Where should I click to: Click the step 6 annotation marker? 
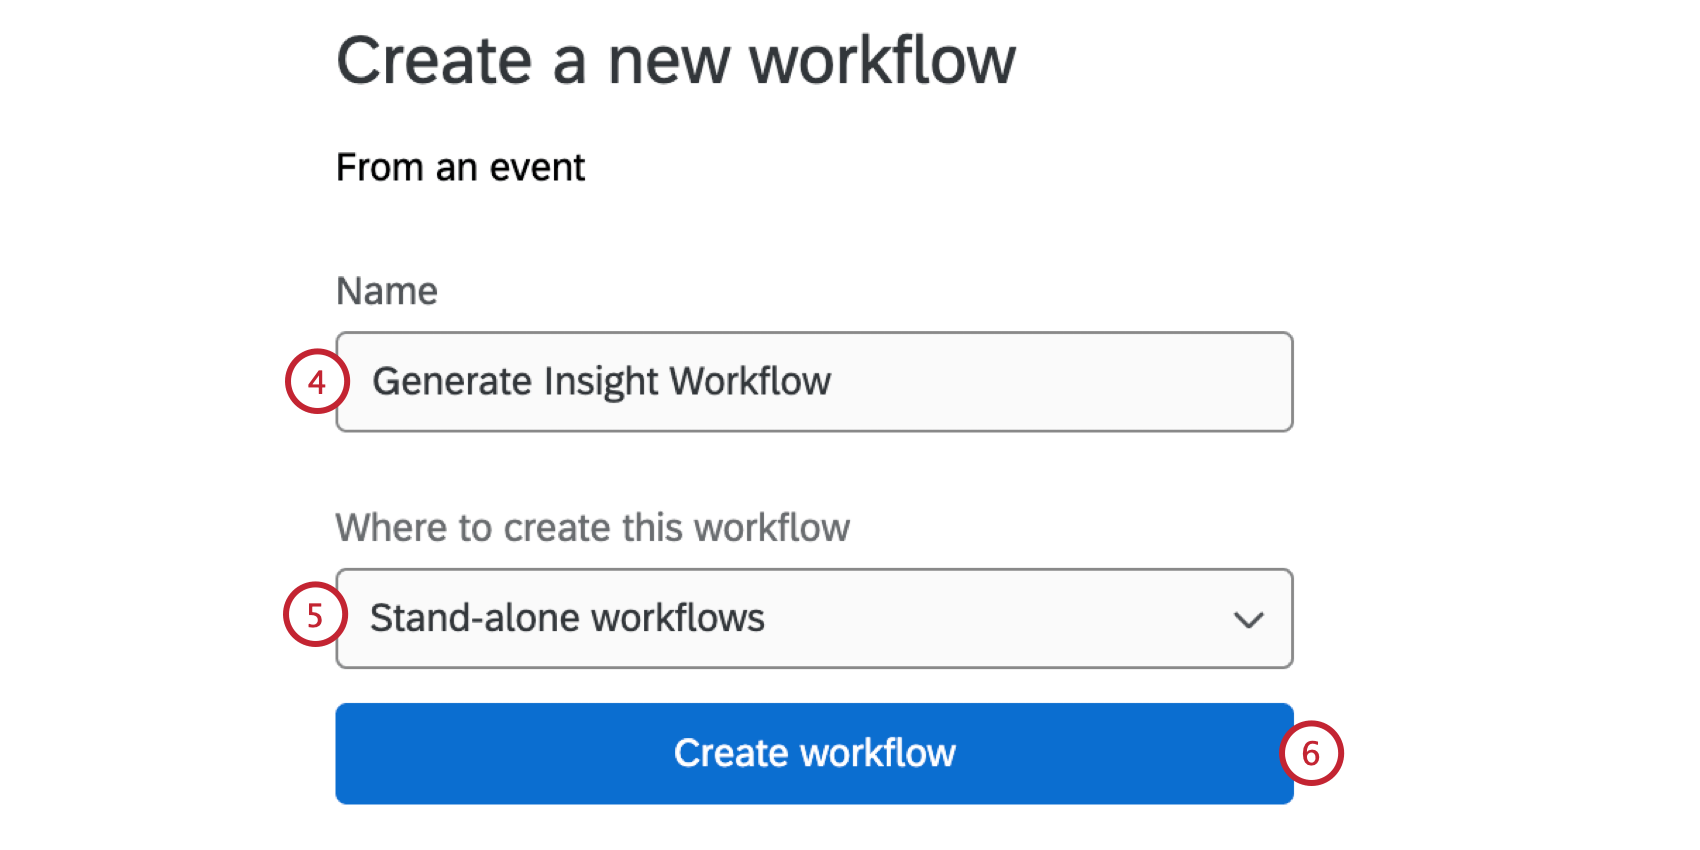(x=1311, y=753)
